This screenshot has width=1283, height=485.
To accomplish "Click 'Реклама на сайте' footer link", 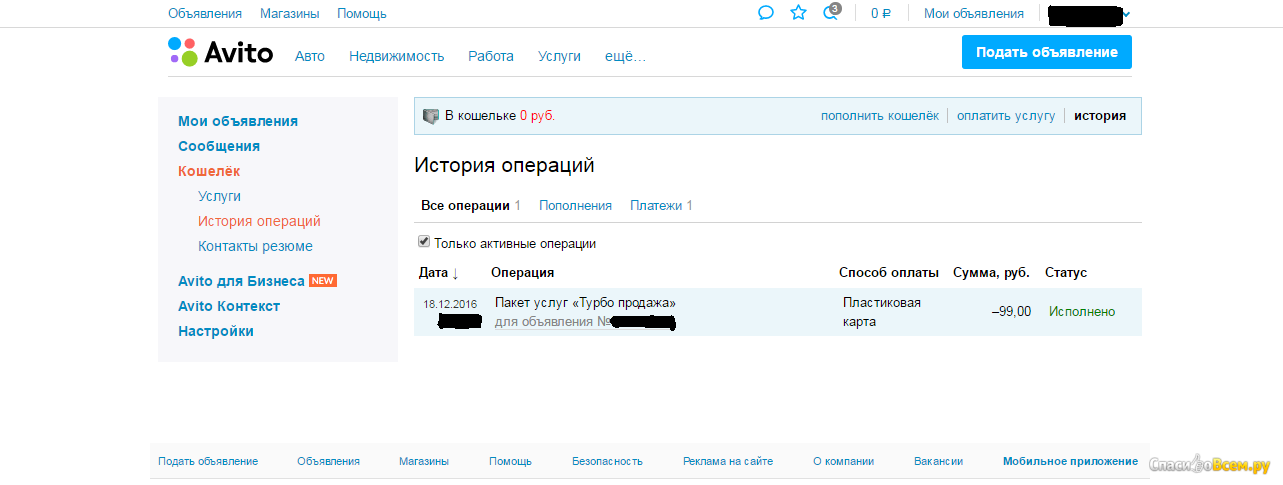I will [x=728, y=461].
